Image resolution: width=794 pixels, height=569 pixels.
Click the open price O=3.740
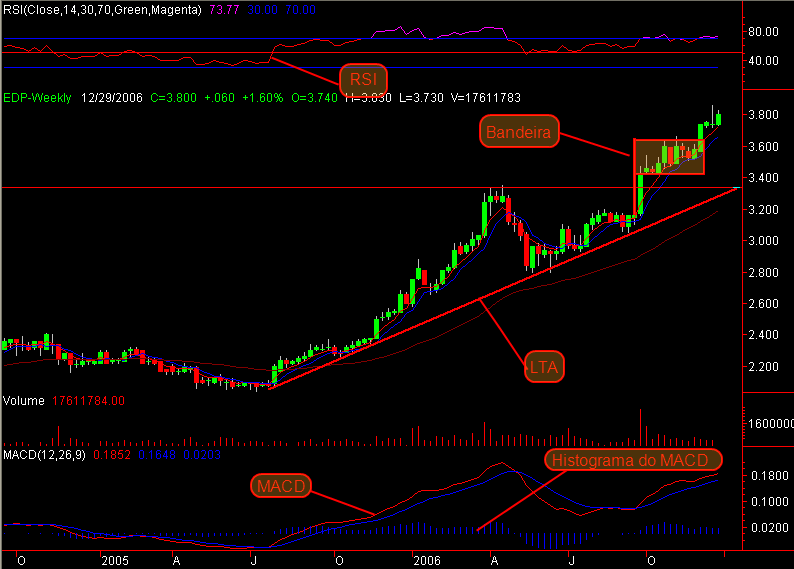[314, 98]
